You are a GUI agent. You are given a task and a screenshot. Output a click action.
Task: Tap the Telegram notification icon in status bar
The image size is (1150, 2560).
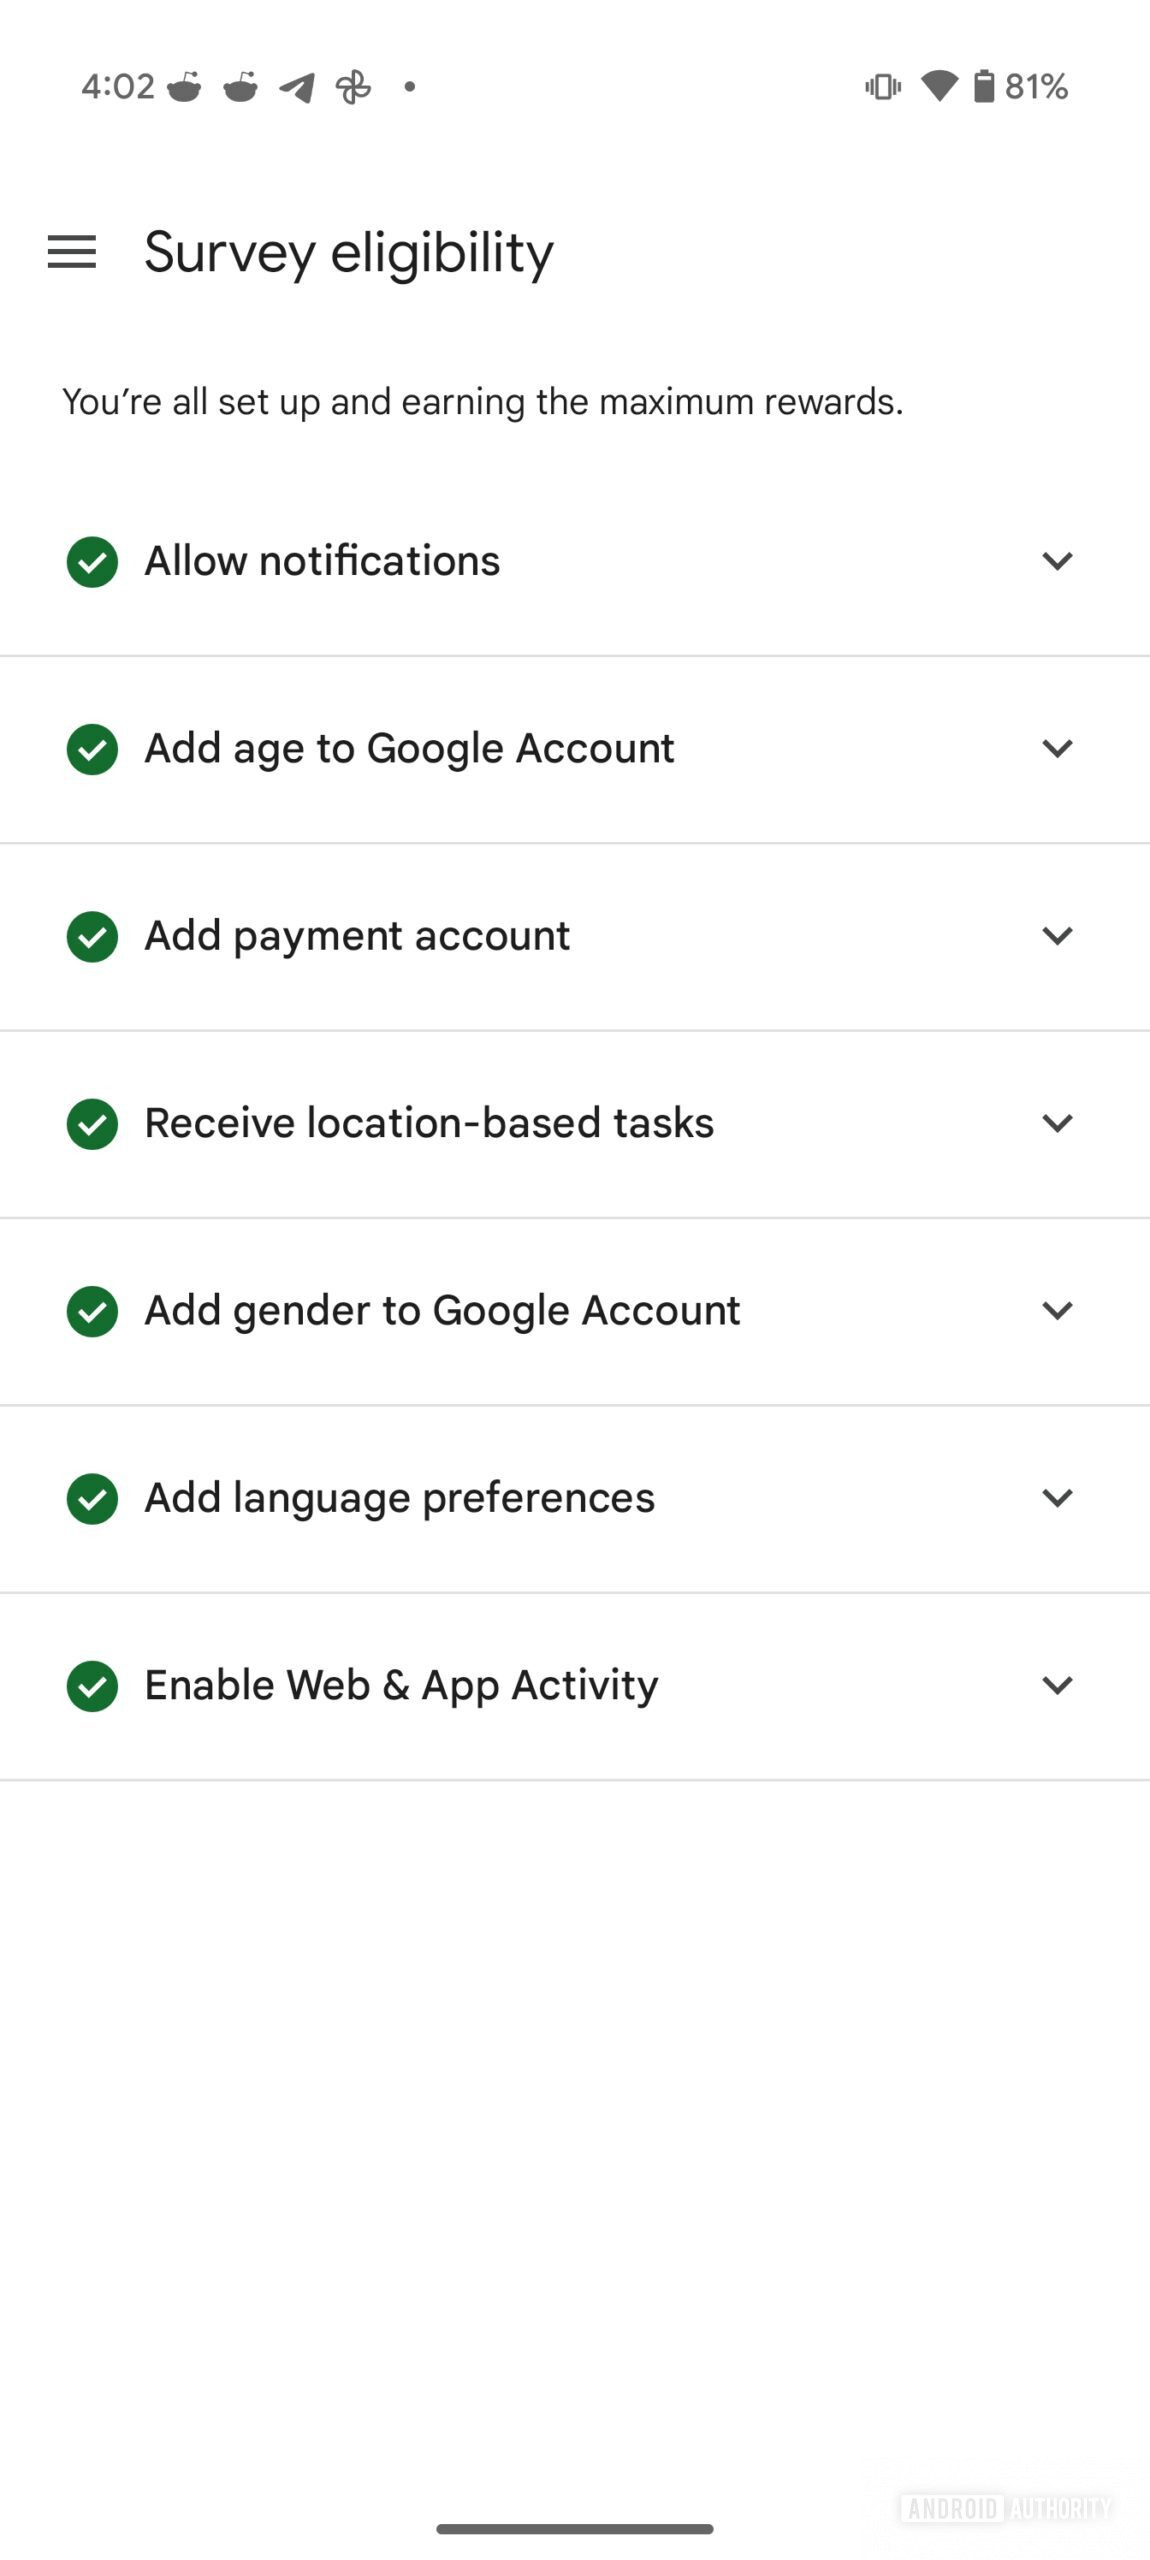pos(297,88)
